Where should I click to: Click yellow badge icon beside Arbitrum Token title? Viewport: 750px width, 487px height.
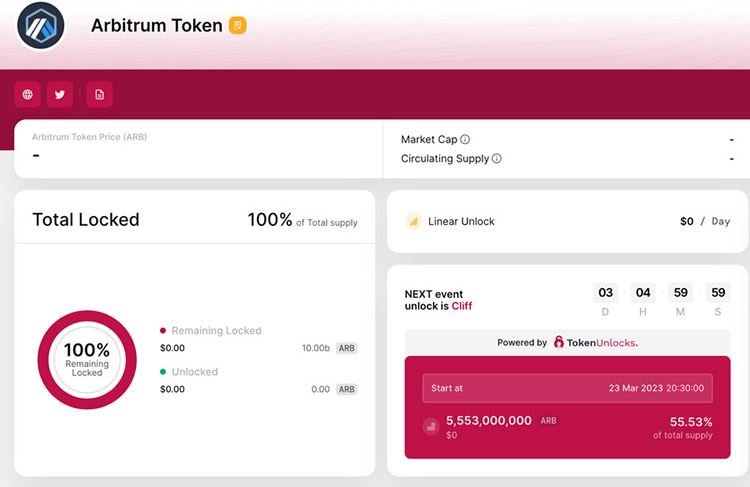click(238, 25)
